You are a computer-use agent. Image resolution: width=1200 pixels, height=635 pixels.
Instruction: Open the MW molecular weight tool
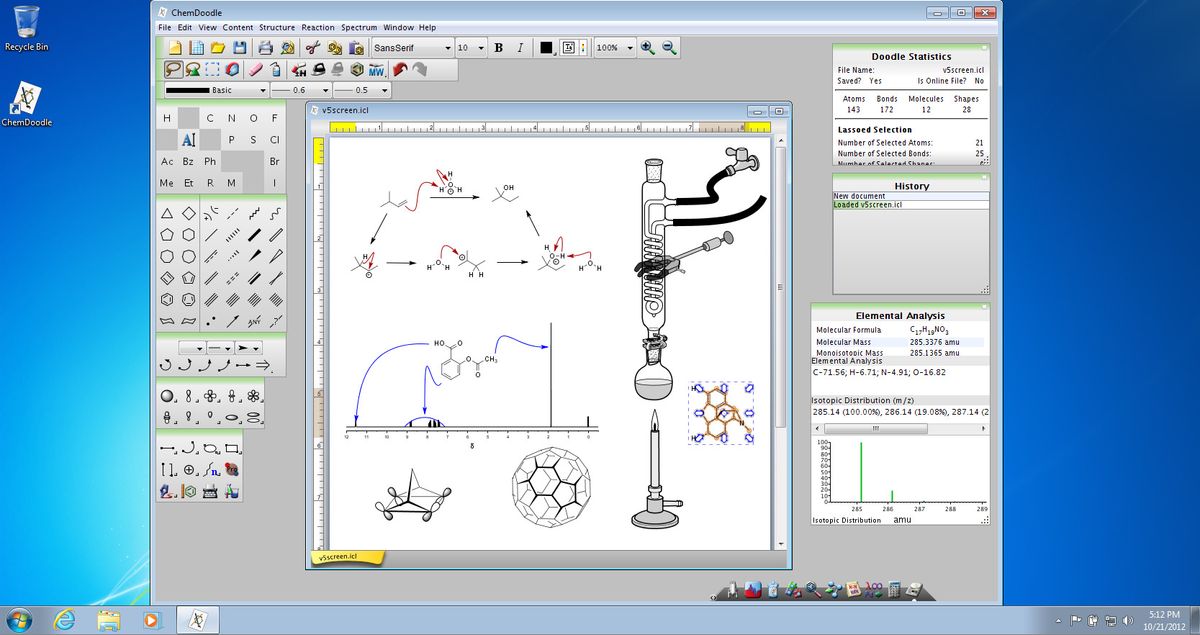tap(375, 71)
